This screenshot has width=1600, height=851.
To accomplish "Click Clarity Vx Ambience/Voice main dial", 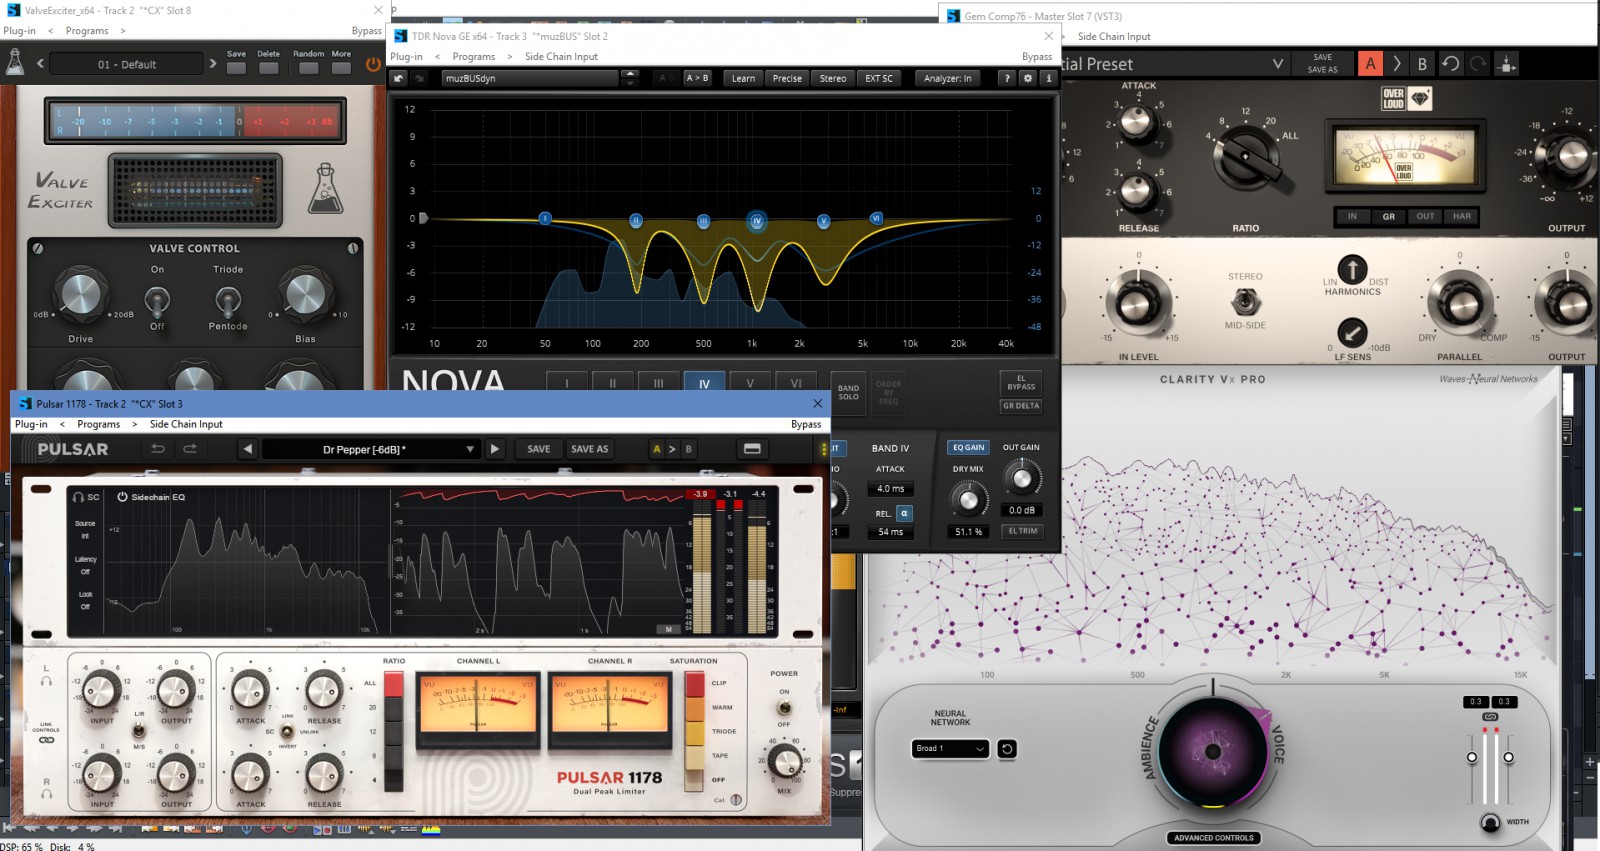I will [1213, 751].
